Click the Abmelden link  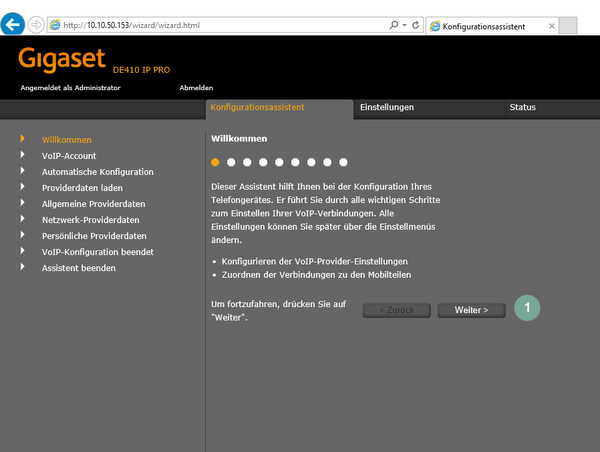tap(196, 88)
